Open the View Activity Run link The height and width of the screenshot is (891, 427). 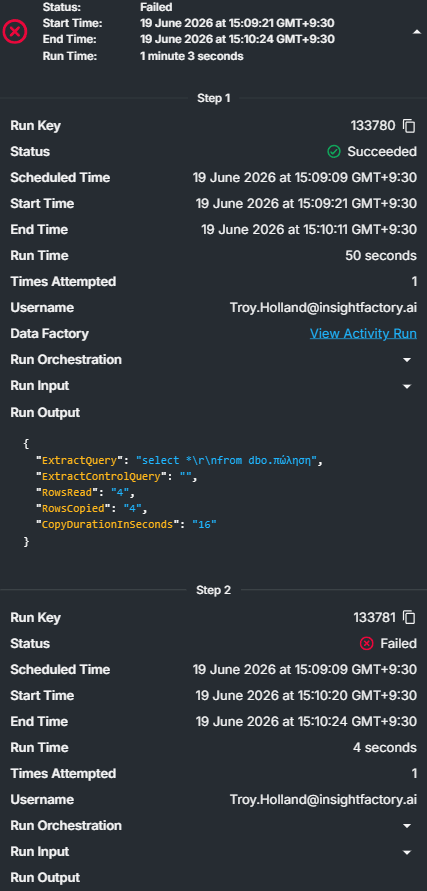click(363, 334)
